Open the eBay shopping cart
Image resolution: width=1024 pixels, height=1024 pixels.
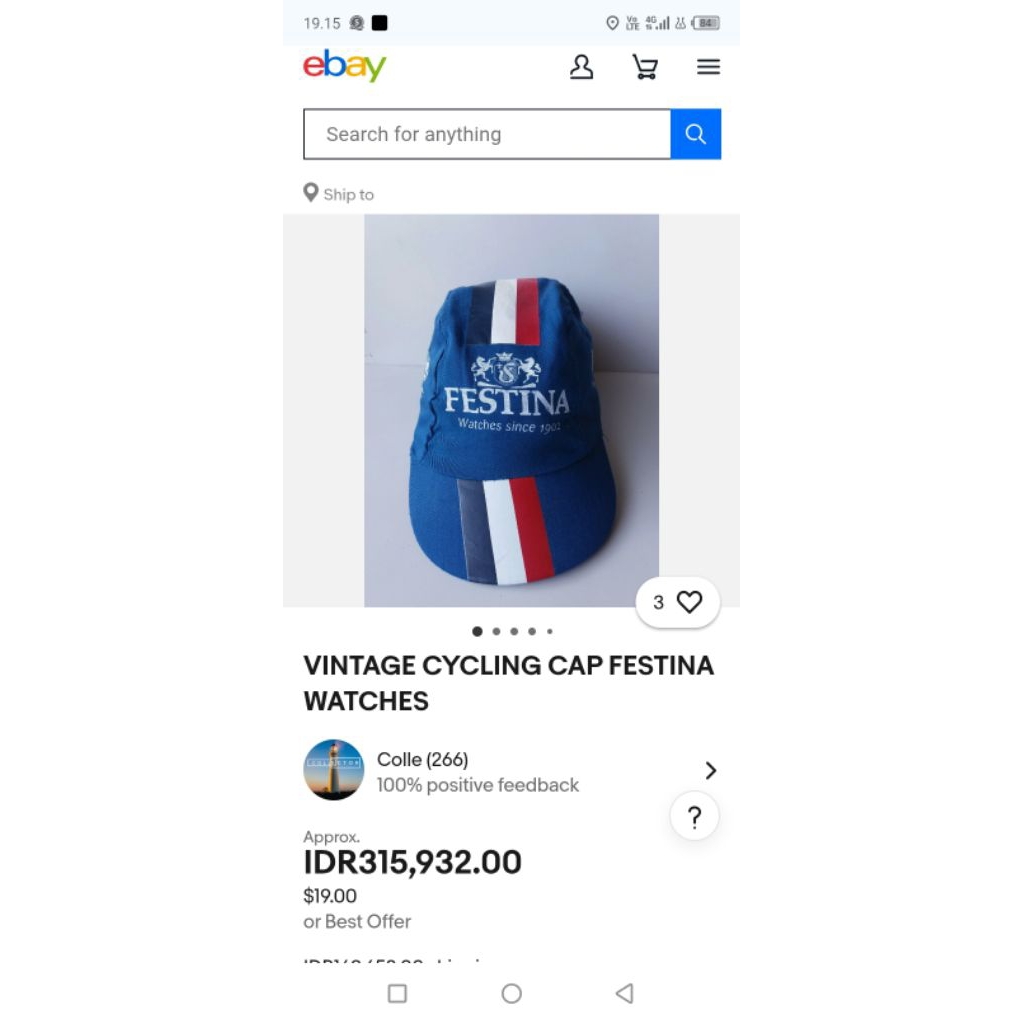pos(645,67)
